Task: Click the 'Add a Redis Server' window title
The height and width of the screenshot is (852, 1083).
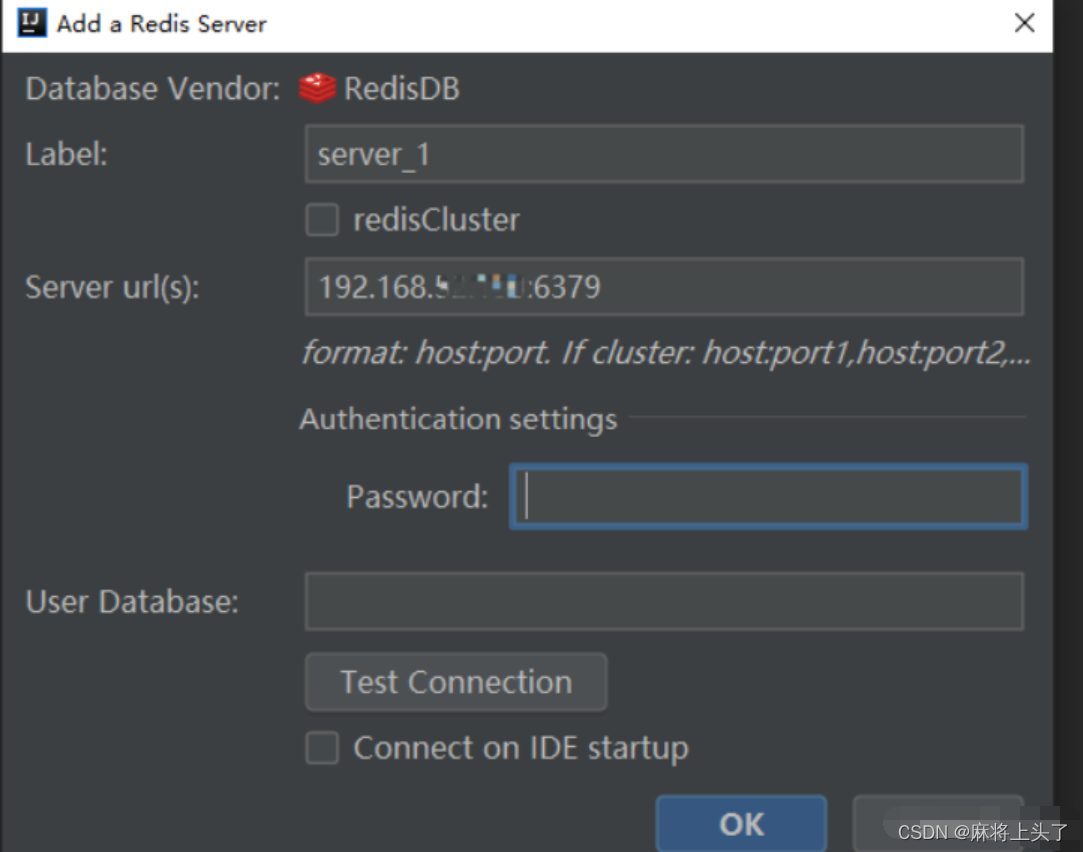Action: pos(162,23)
